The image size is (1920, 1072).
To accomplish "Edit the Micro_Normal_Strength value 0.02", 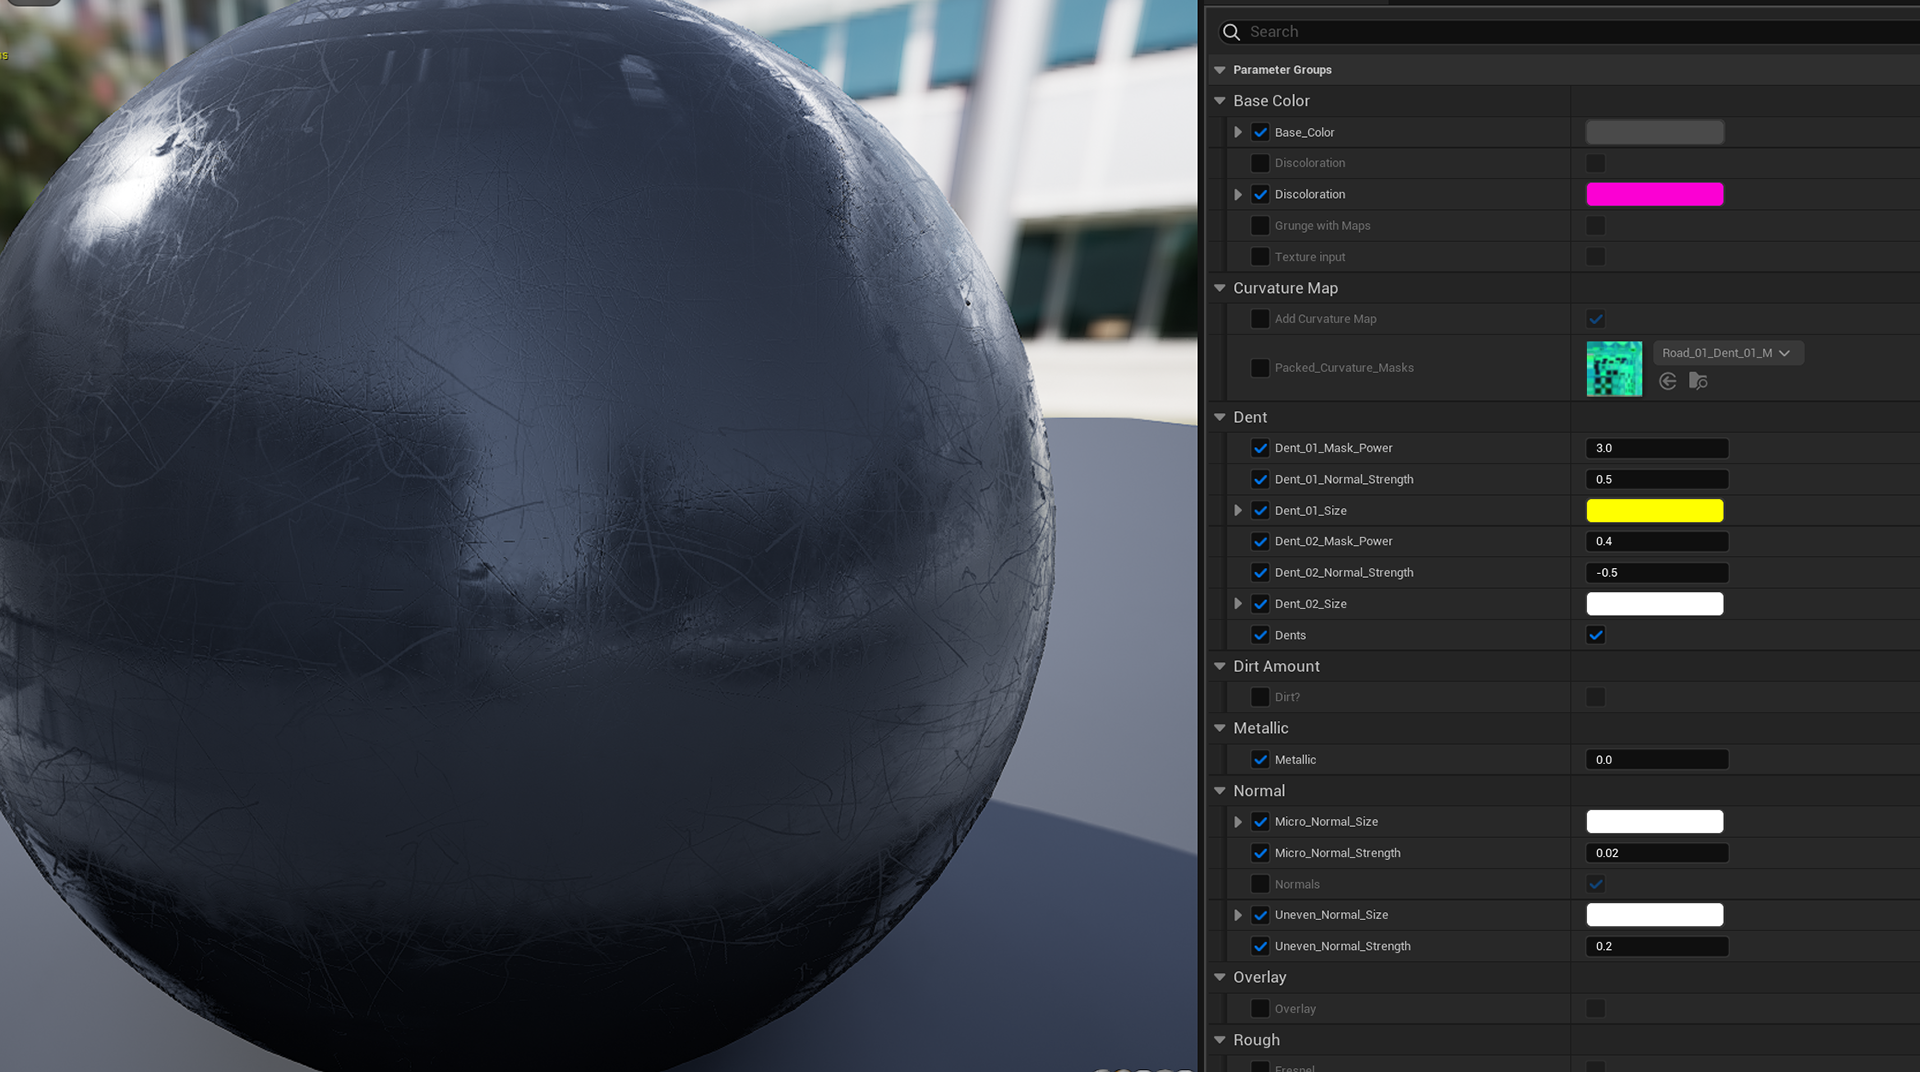I will pyautogui.click(x=1657, y=853).
